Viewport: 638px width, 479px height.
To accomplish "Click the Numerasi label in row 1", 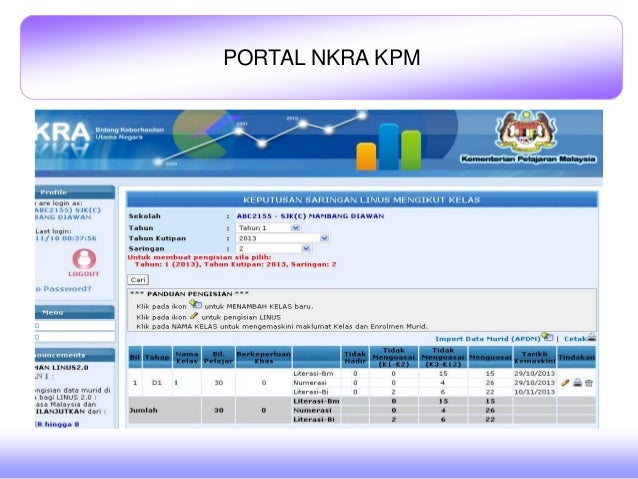I will coord(310,383).
